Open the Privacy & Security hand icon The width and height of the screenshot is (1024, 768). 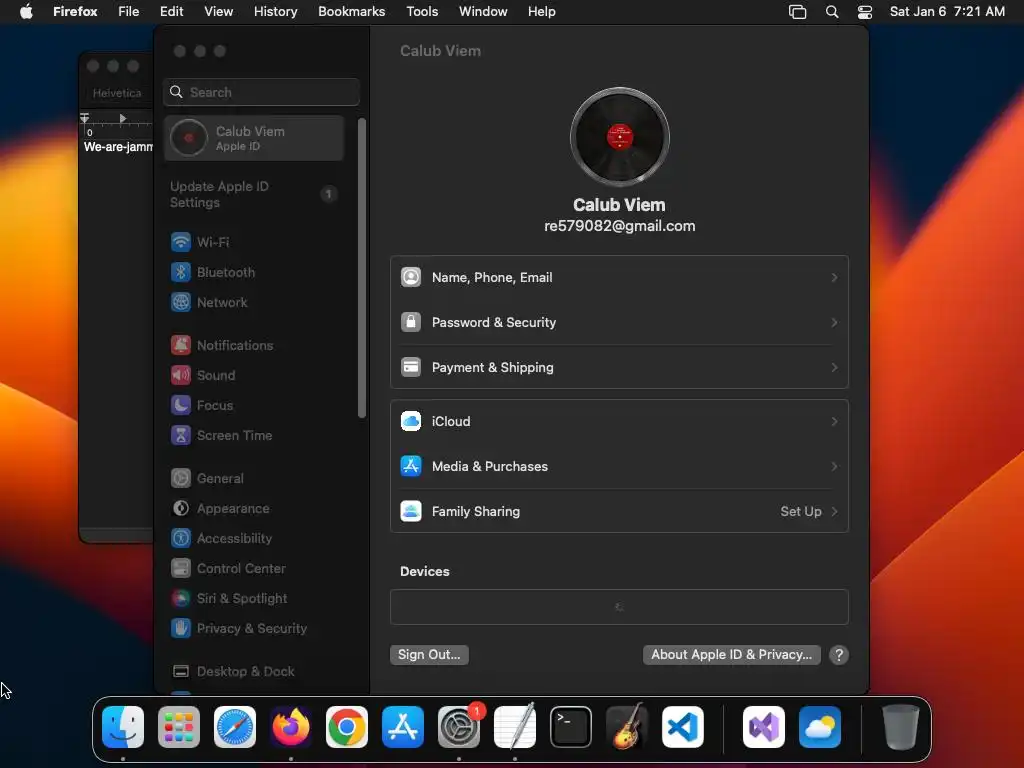(x=181, y=629)
